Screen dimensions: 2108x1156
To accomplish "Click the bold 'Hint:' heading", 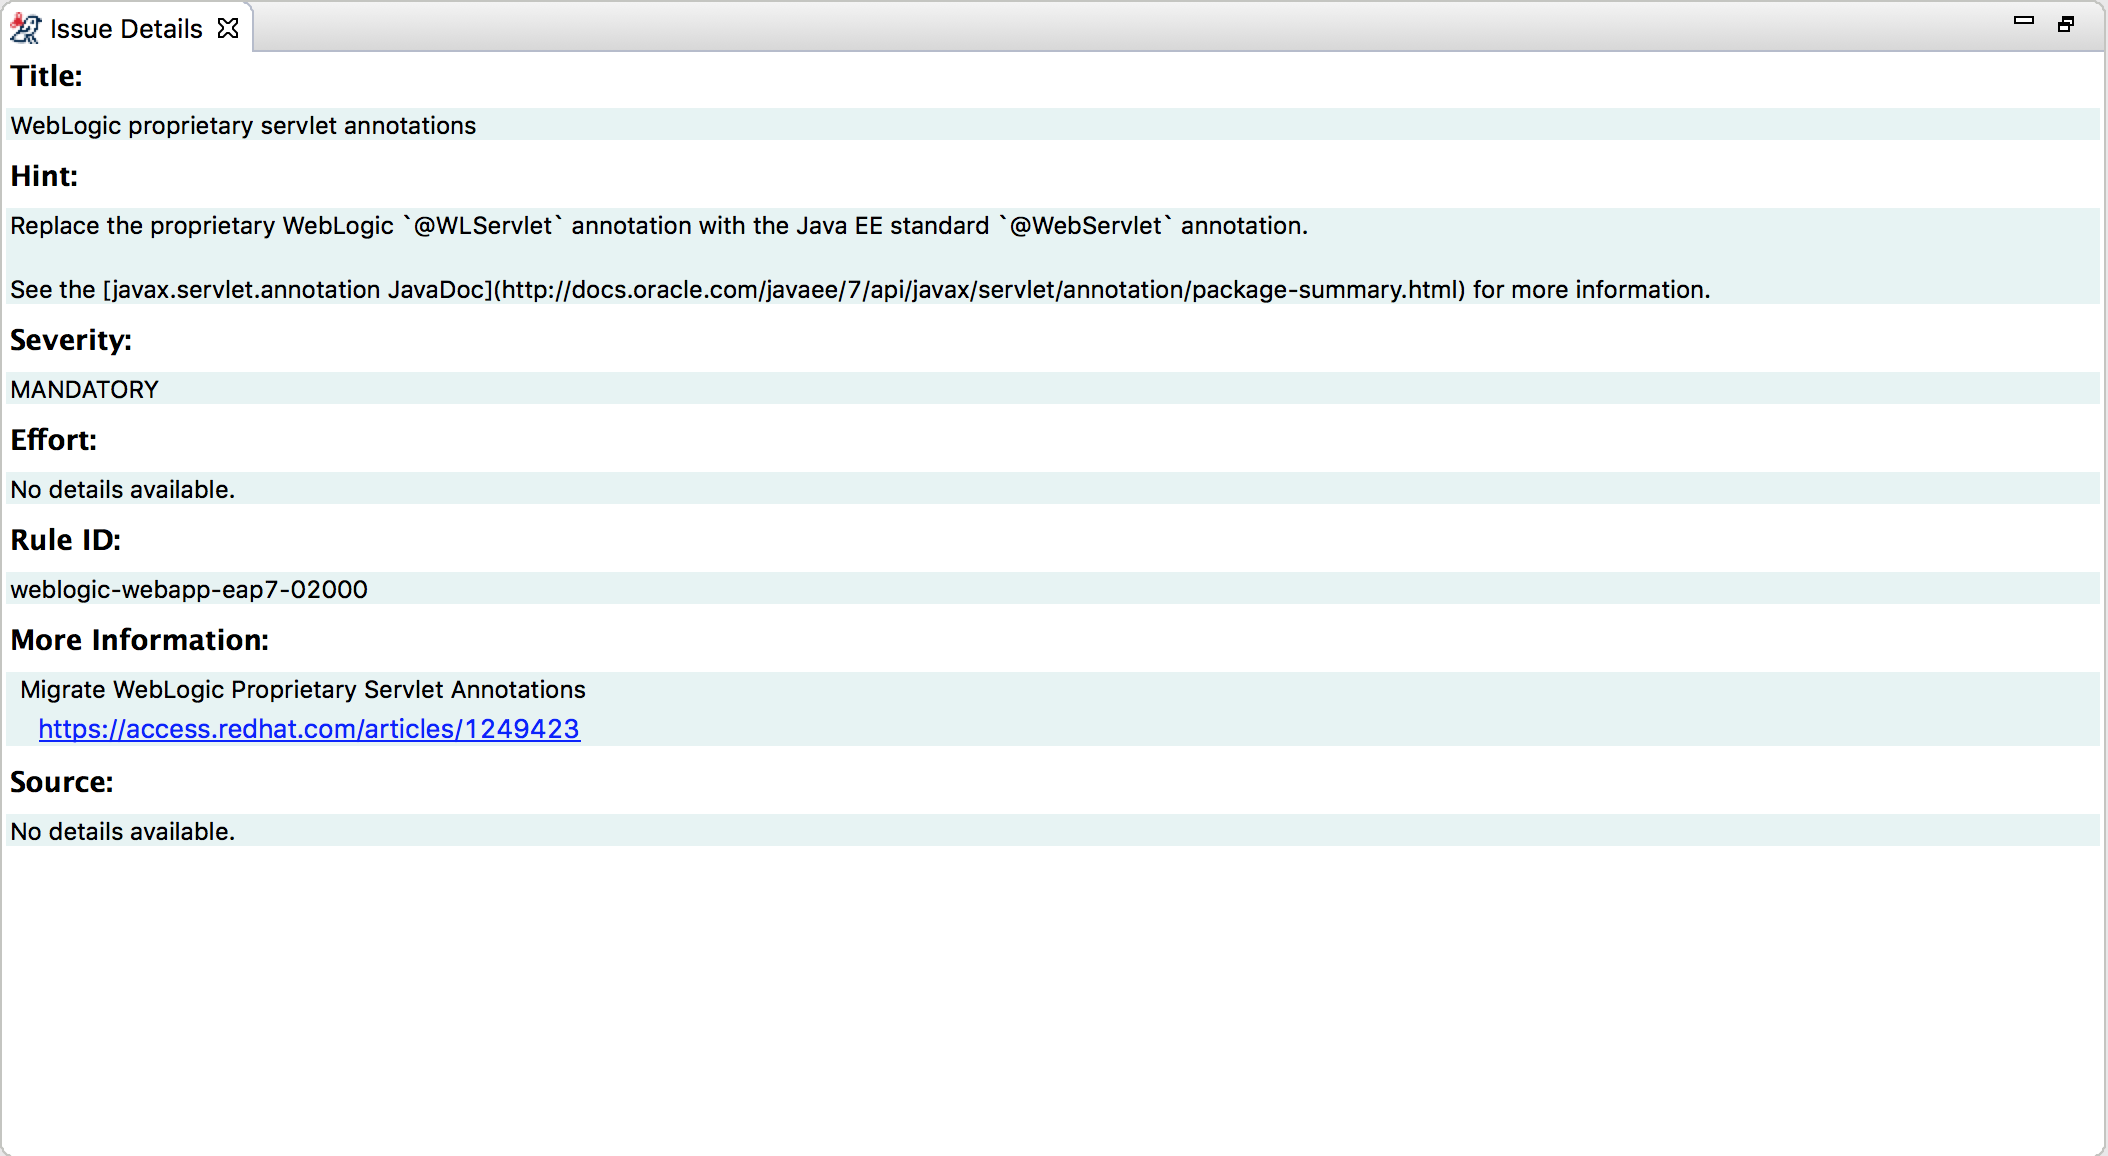I will (44, 176).
